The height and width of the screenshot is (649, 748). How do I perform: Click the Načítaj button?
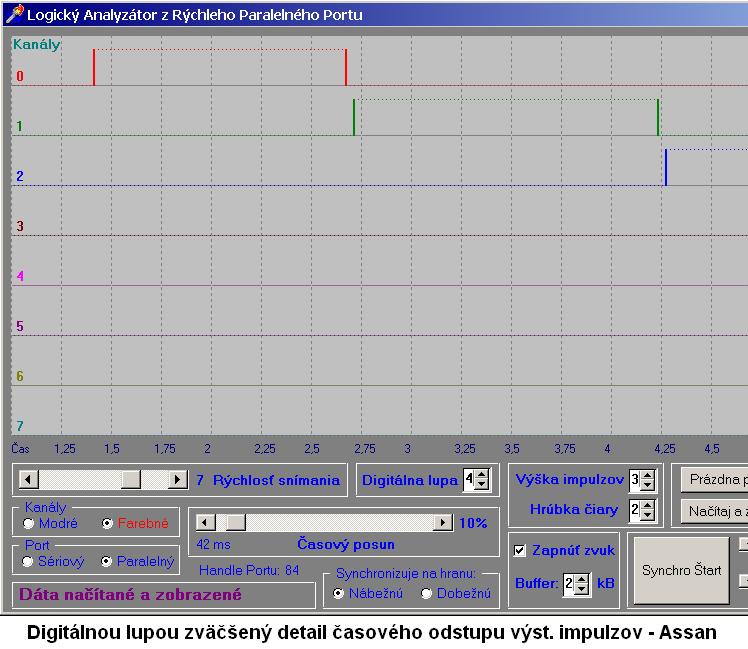point(716,512)
